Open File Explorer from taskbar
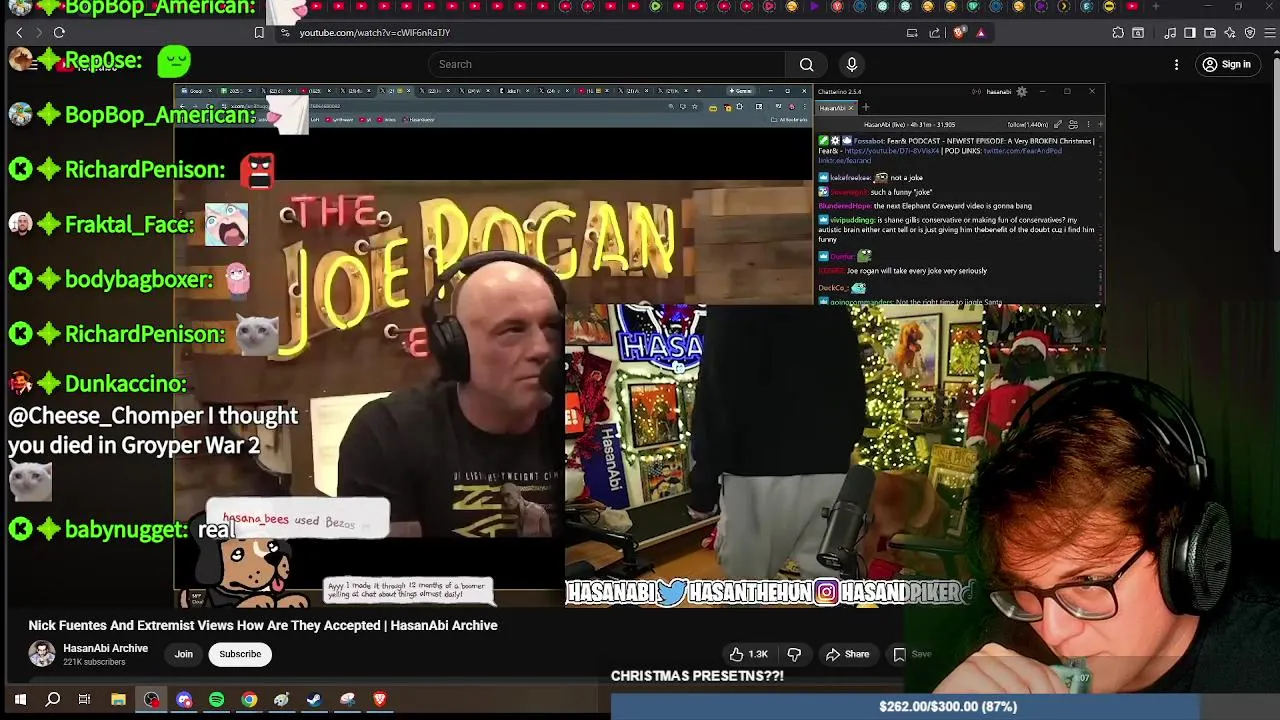This screenshot has height=720, width=1280. pos(118,700)
